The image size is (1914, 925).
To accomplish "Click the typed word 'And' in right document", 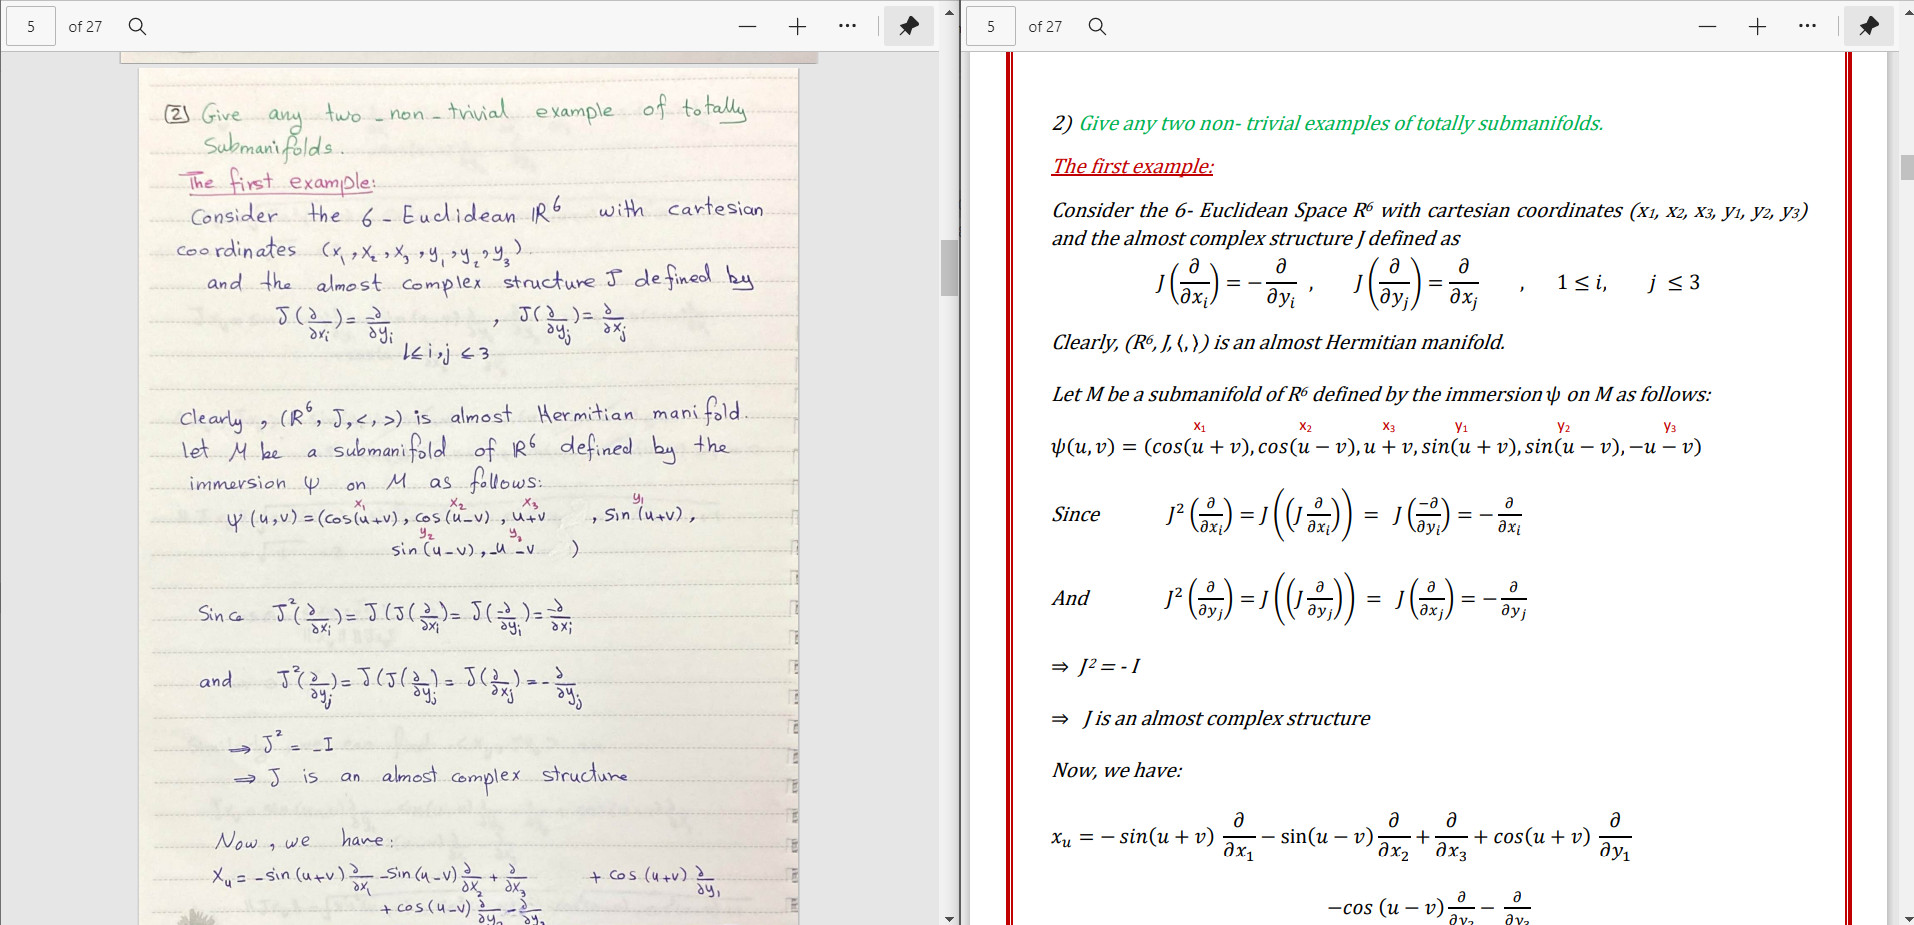I will (1070, 598).
